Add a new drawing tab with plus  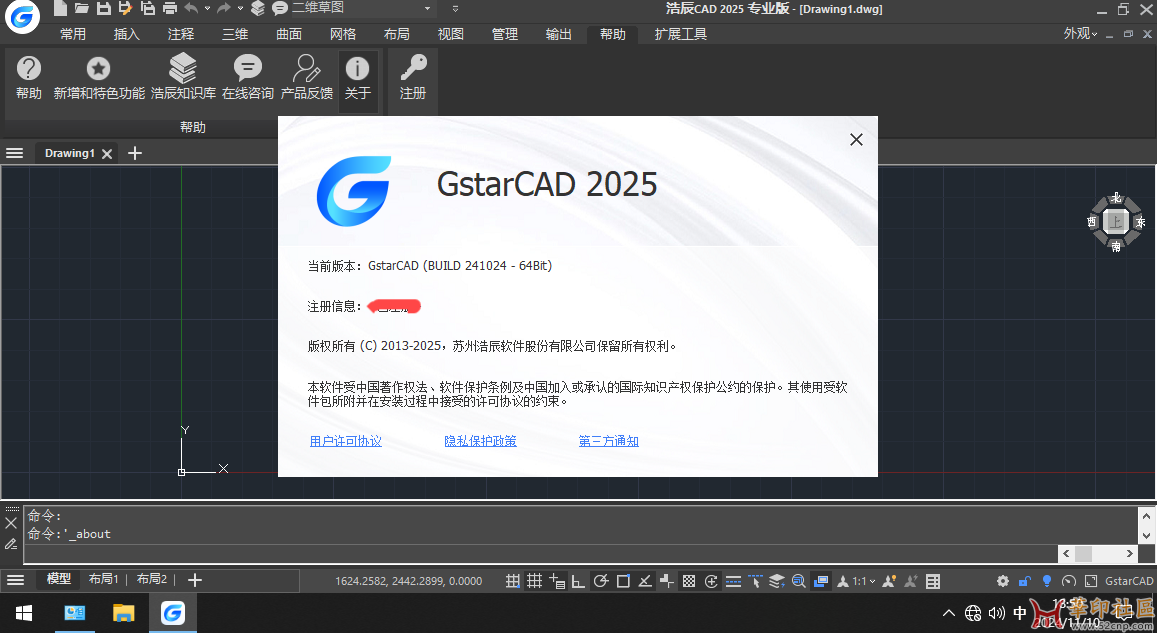(x=134, y=153)
